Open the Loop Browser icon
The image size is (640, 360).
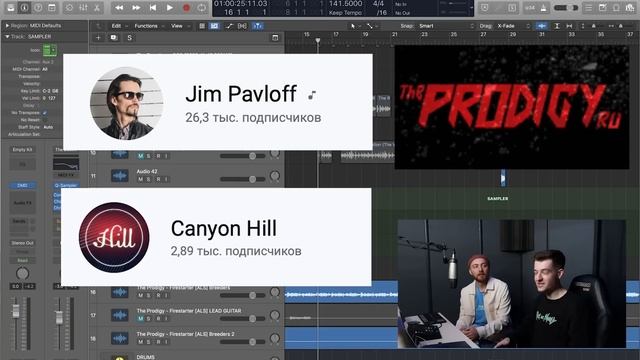[x=616, y=8]
